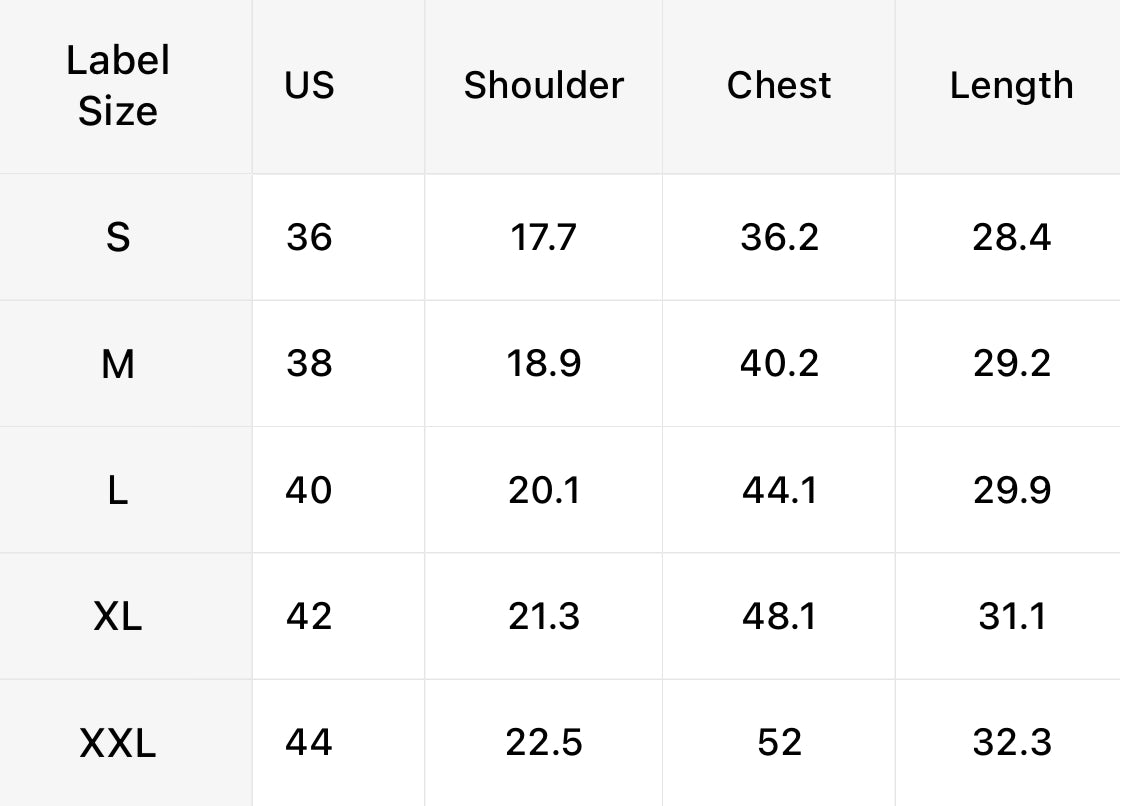Select the XXL size row label

[x=118, y=743]
